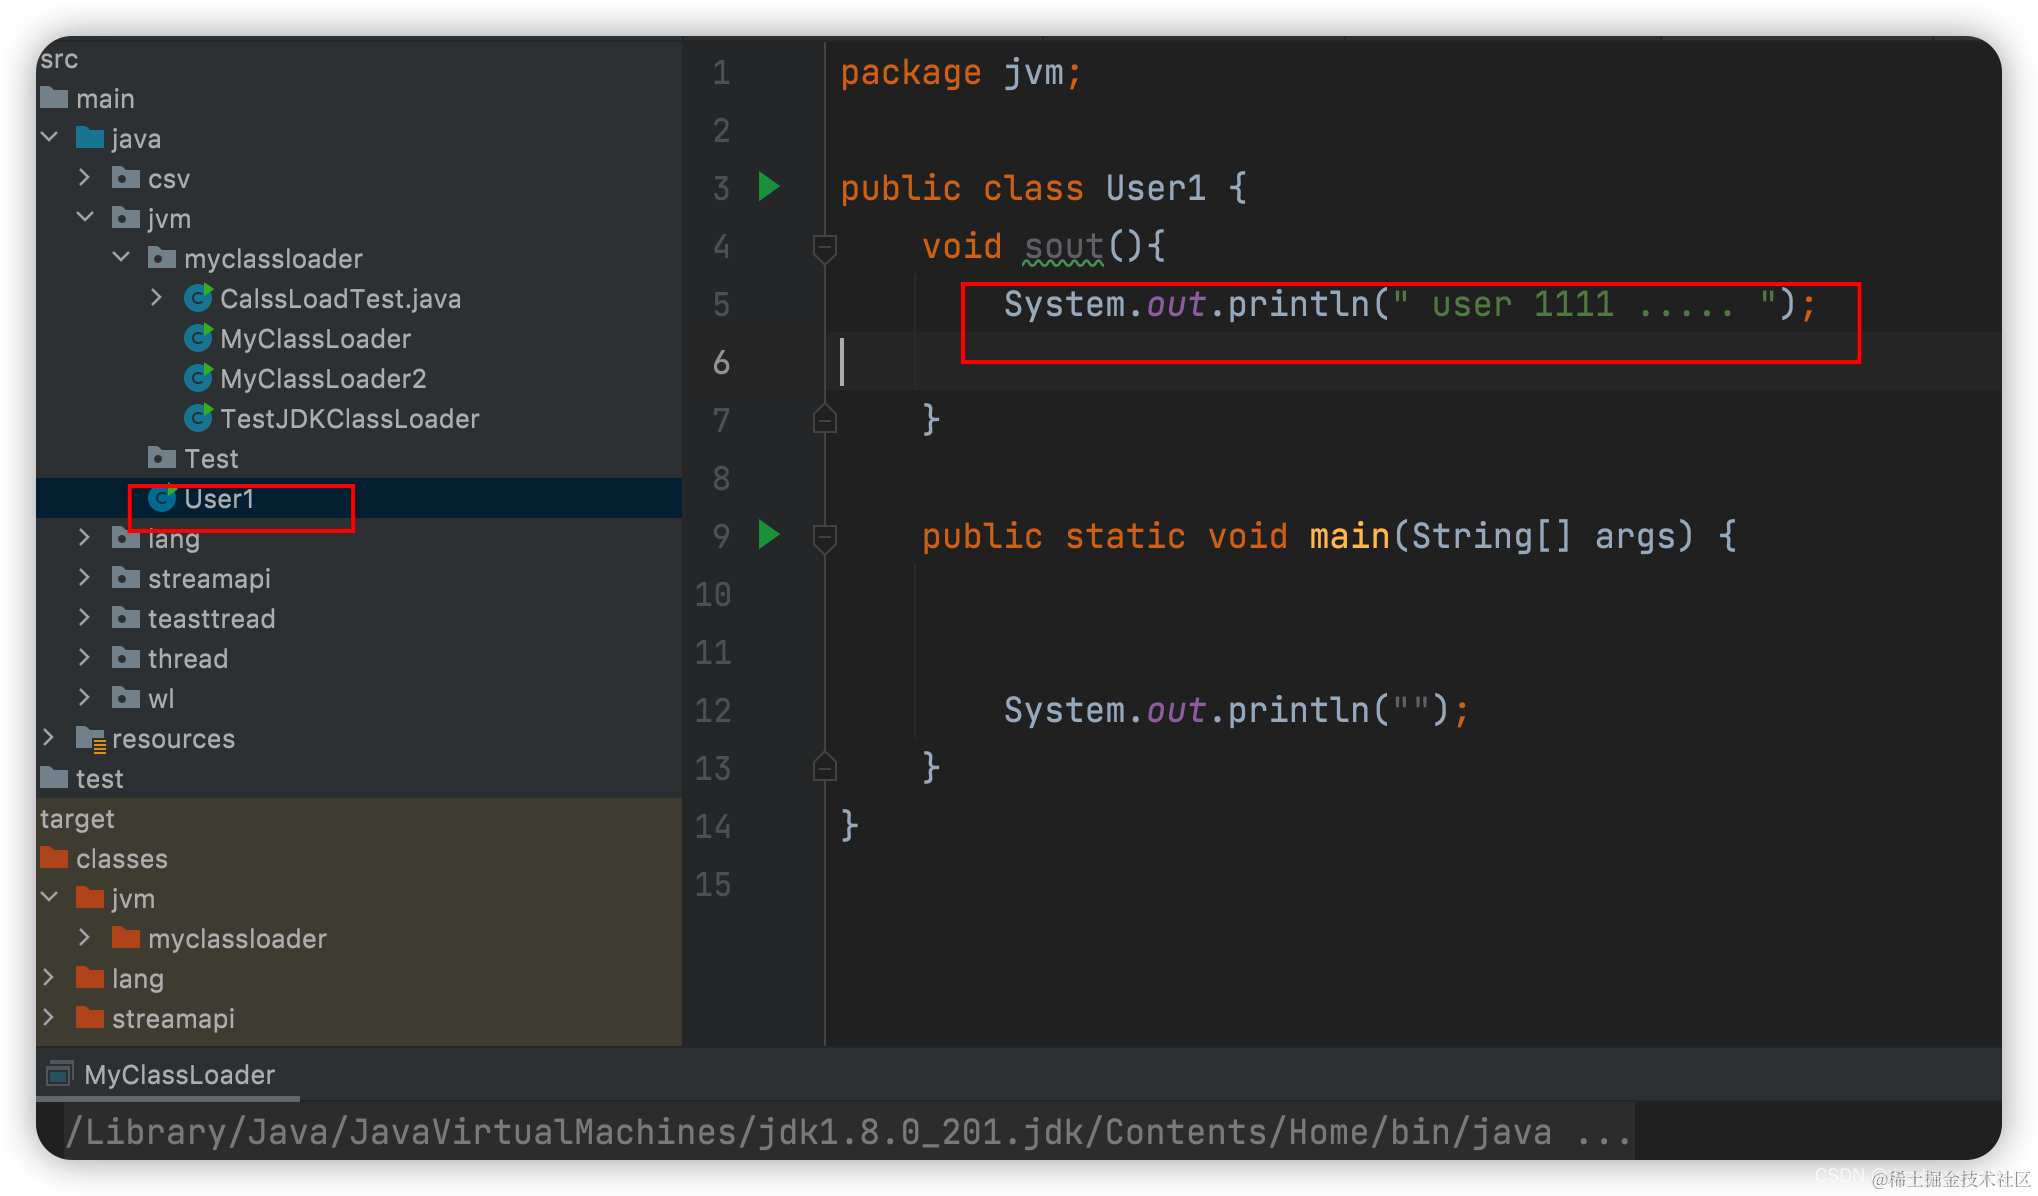The width and height of the screenshot is (2038, 1196).
Task: Click the orange classes folder icon
Action: [54, 858]
